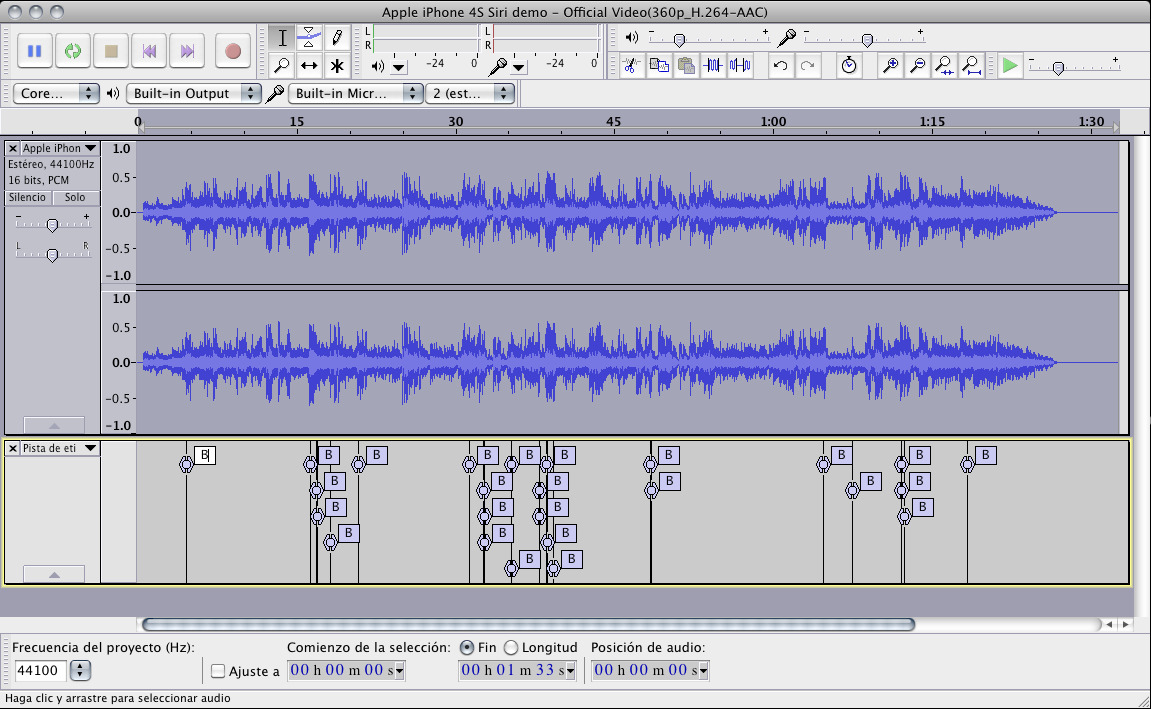Activate the Zoom tool in the tools palette

[x=282, y=64]
